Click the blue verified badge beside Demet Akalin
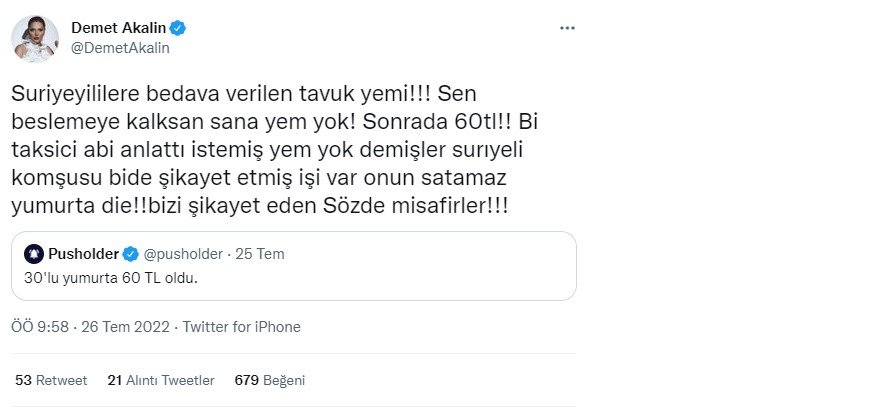880x410 pixels. (177, 26)
